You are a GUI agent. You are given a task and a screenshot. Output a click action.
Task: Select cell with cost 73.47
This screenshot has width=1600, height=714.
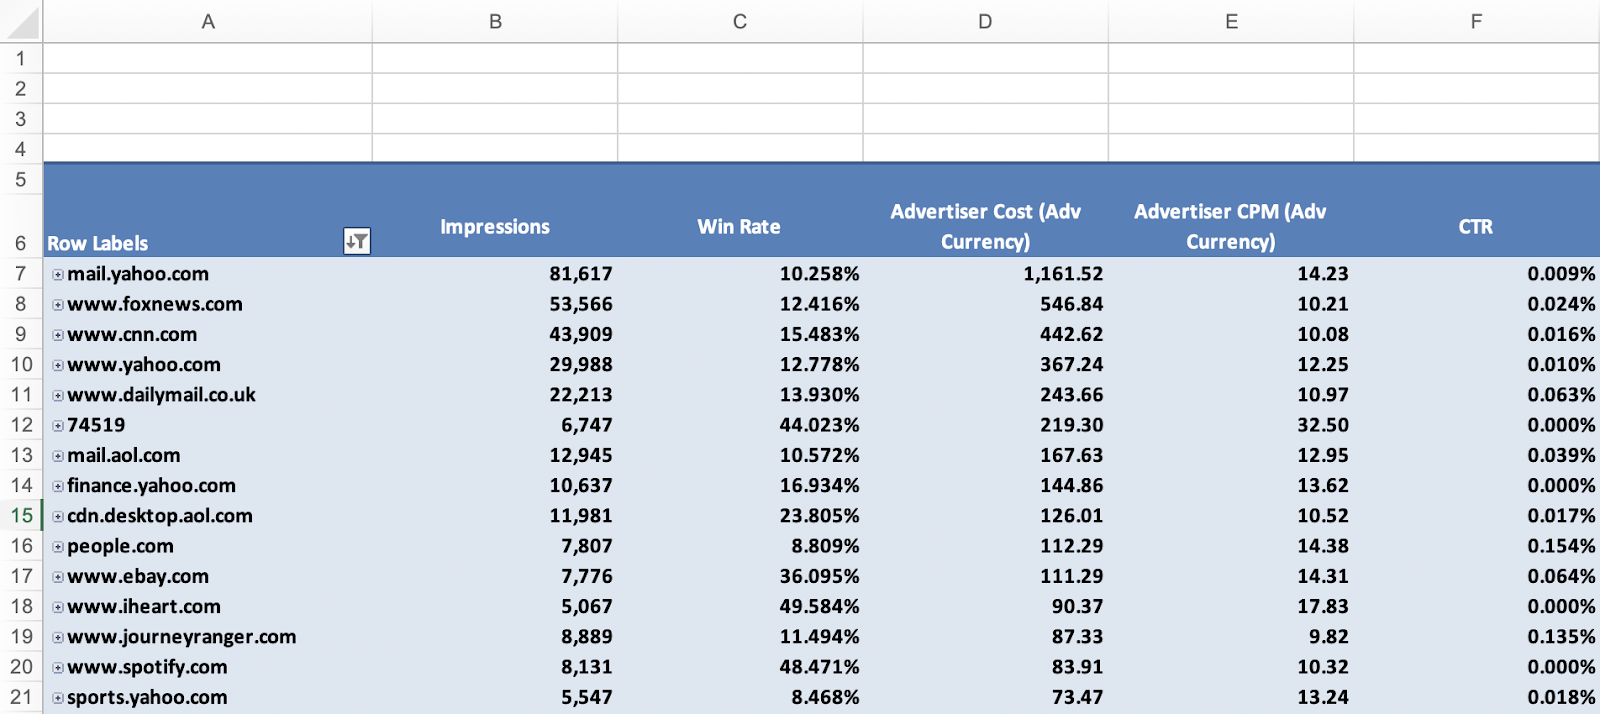(x=985, y=697)
